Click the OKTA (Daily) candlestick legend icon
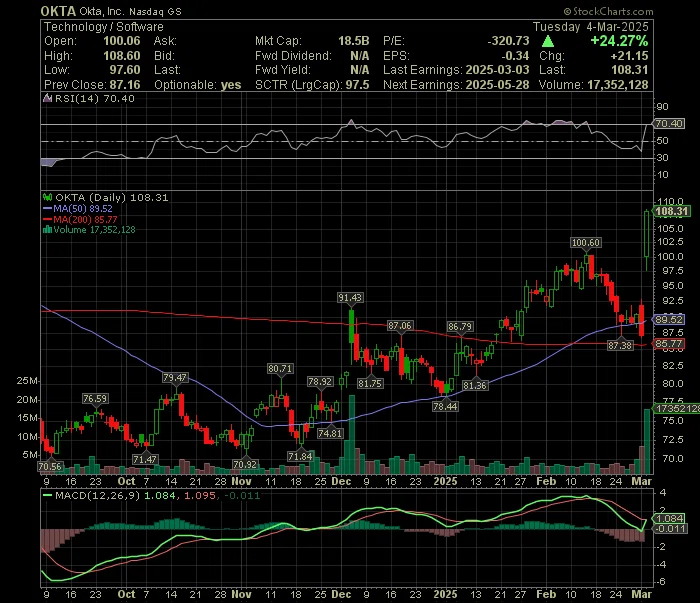This screenshot has width=700, height=603. pos(47,197)
